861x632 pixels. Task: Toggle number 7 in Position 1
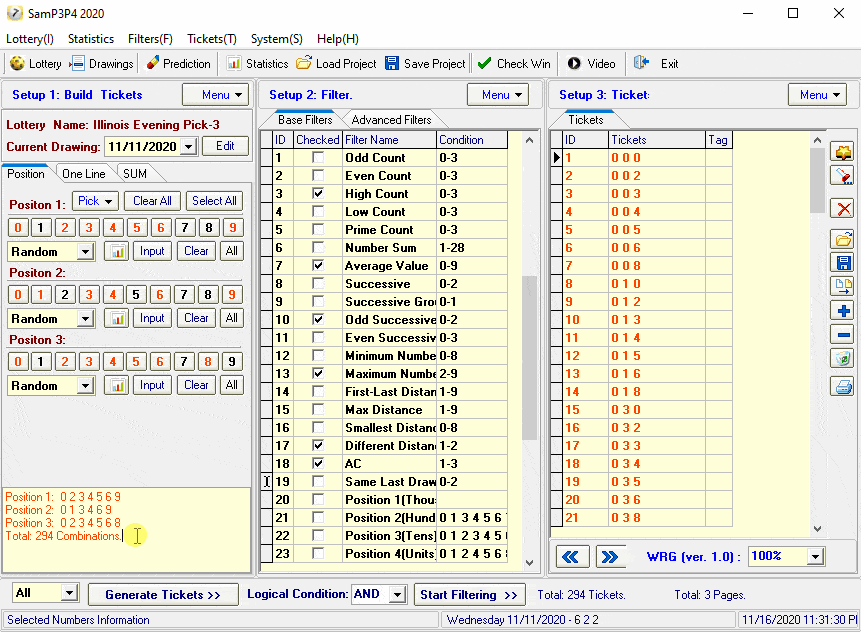[x=184, y=227]
